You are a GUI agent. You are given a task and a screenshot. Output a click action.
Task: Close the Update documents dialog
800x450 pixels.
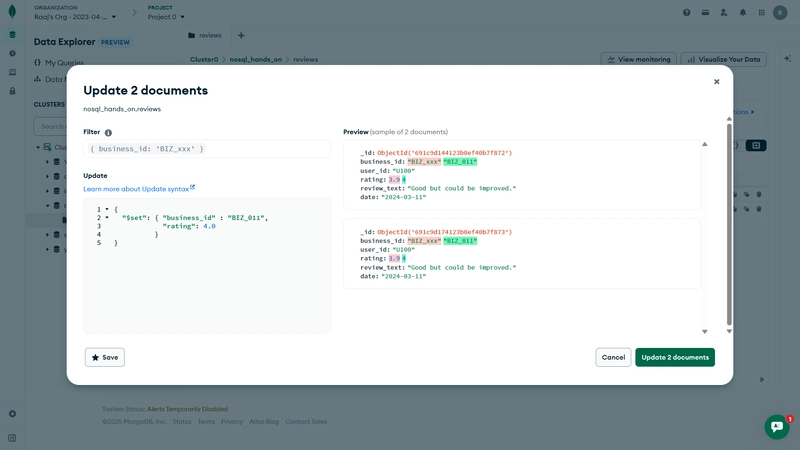click(716, 82)
